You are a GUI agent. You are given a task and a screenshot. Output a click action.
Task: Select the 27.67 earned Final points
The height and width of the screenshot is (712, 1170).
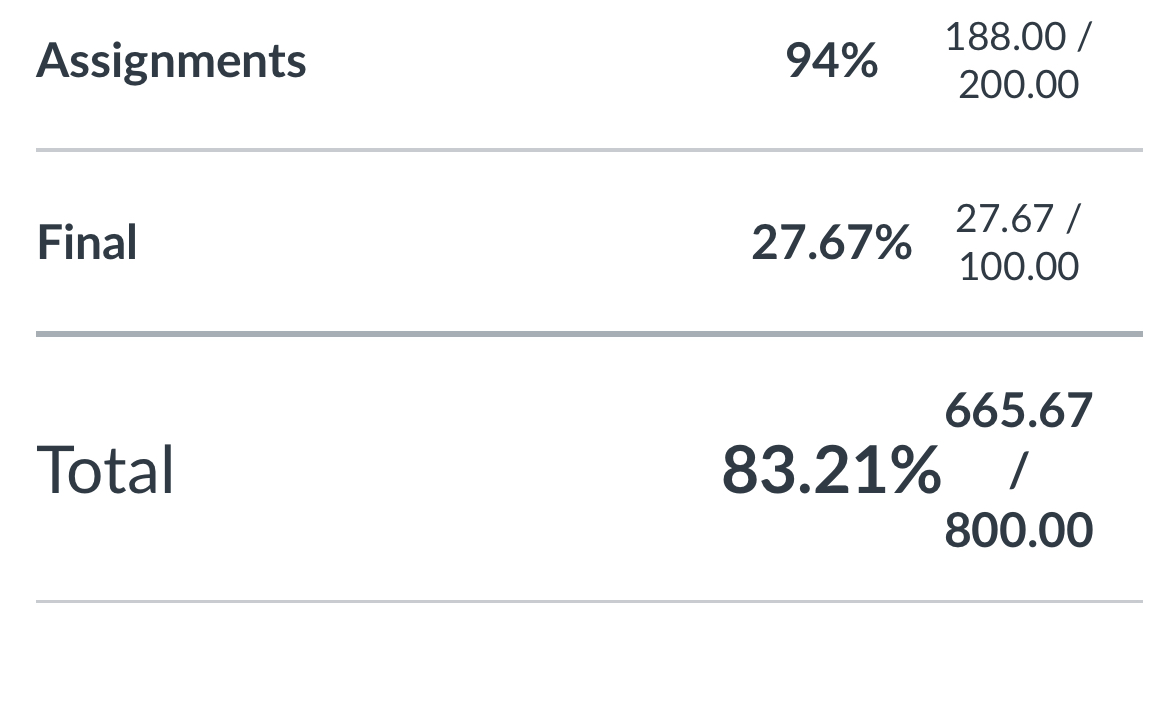(x=1004, y=219)
